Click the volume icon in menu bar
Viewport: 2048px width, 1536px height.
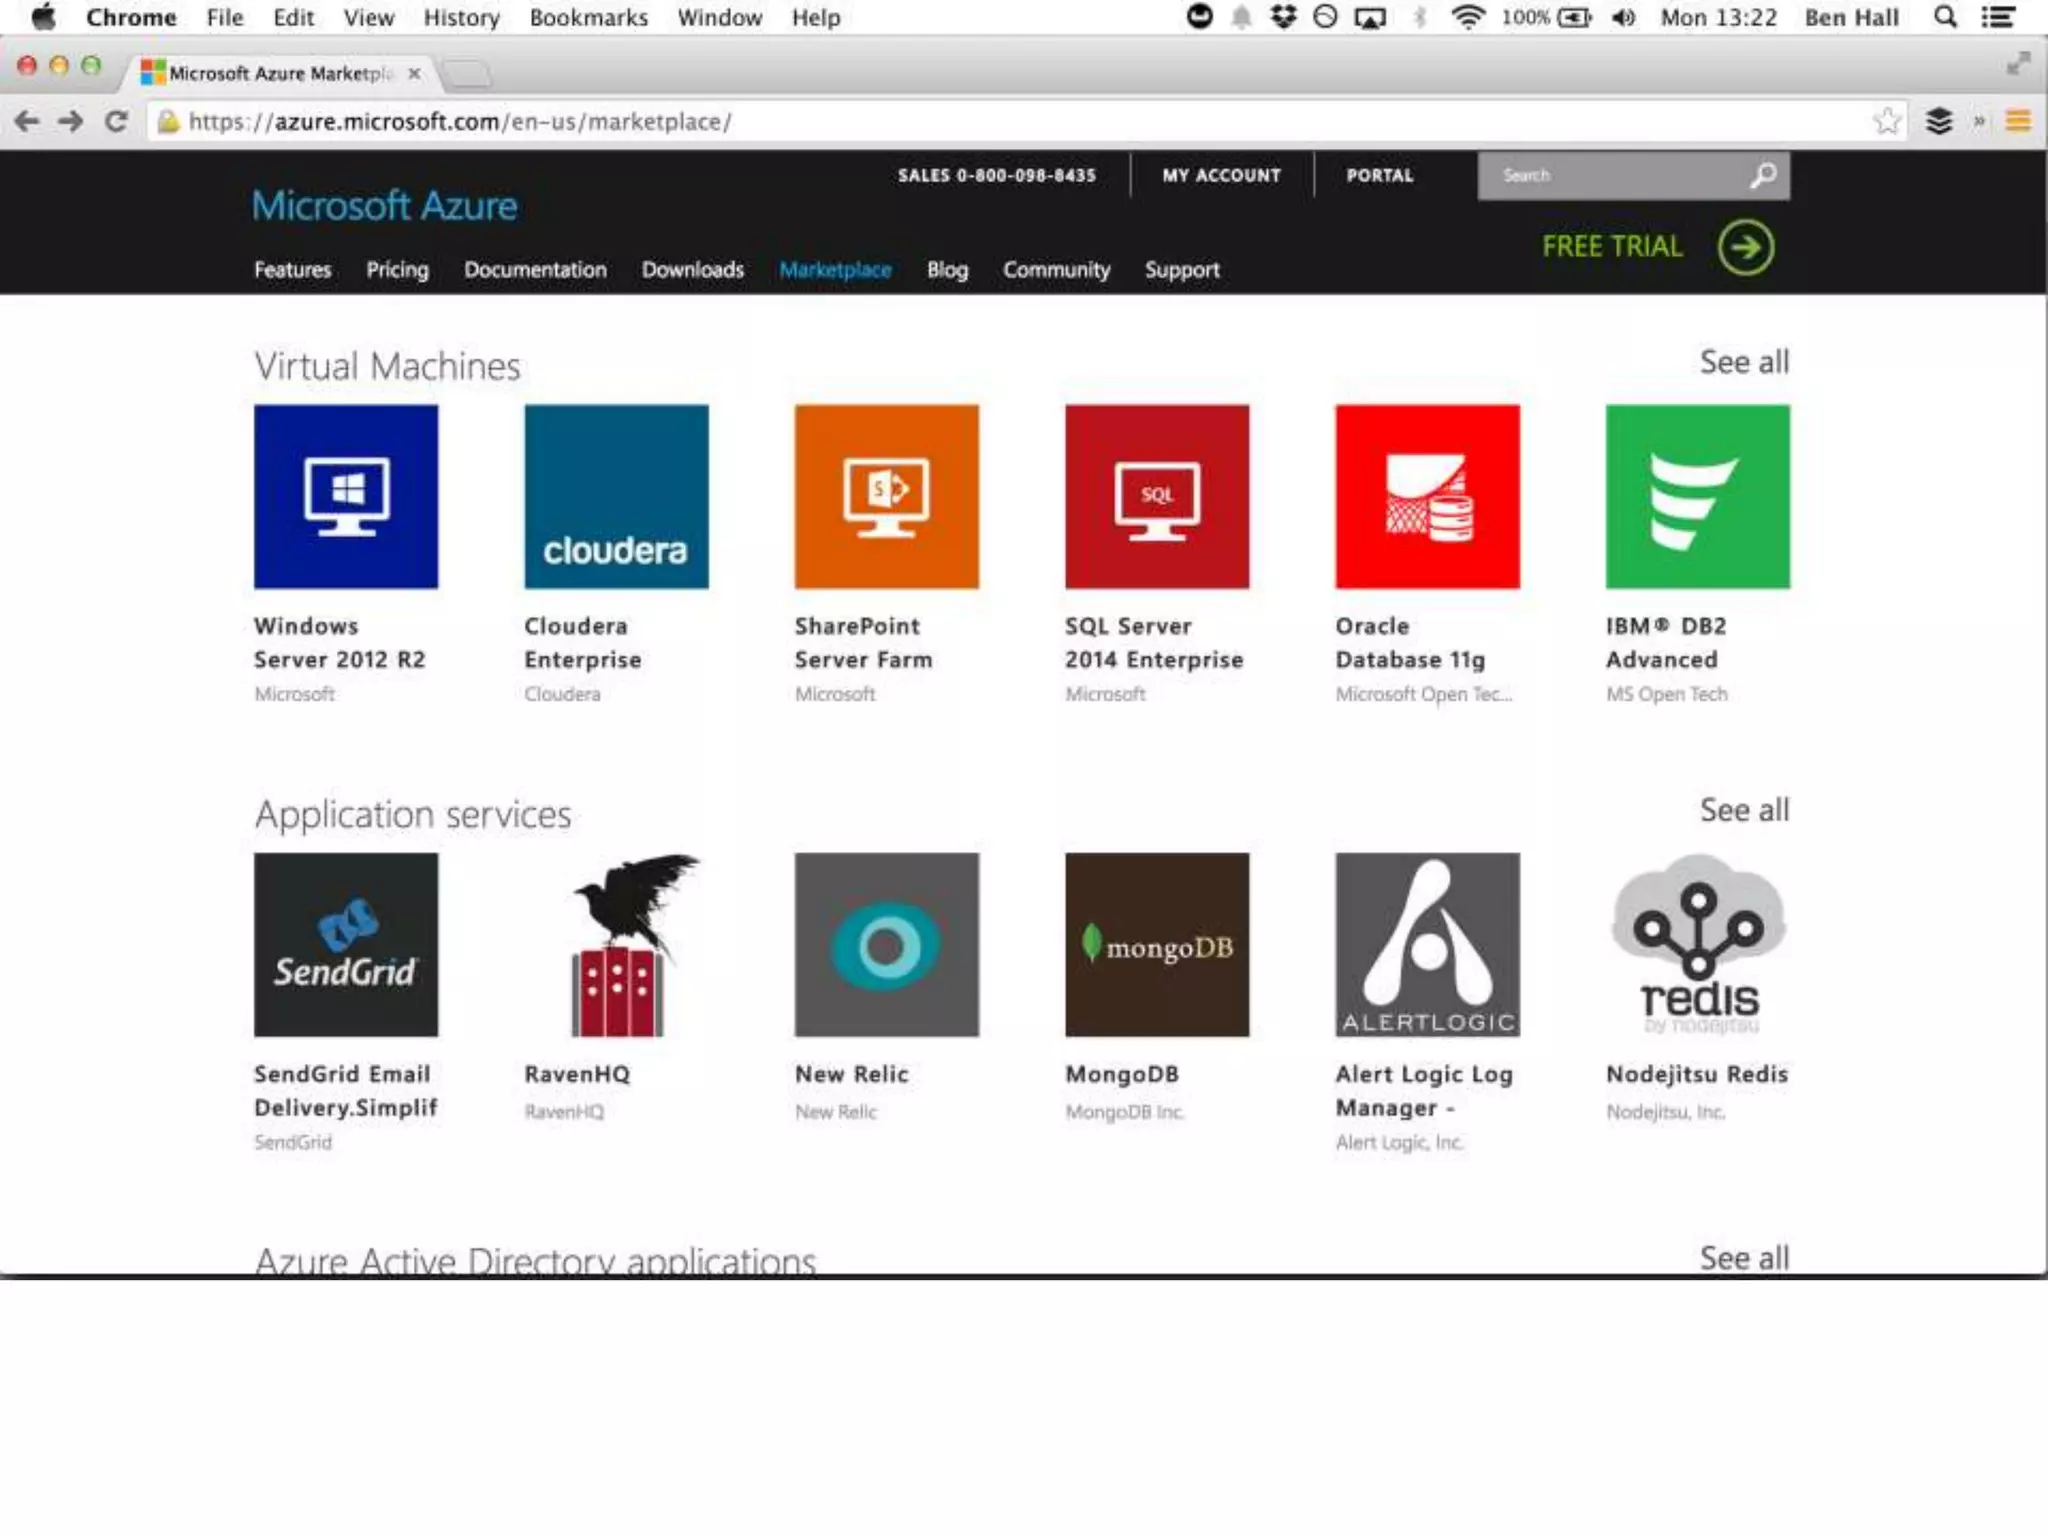(x=1624, y=17)
